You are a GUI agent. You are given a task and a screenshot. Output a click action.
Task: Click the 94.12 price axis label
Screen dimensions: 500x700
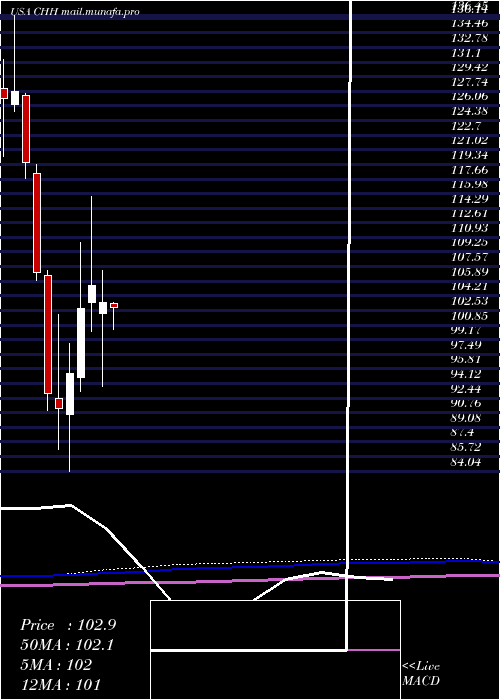coord(466,374)
